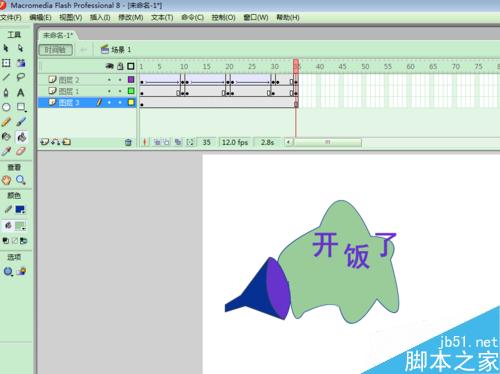Select the Line tool

(x=6, y=77)
